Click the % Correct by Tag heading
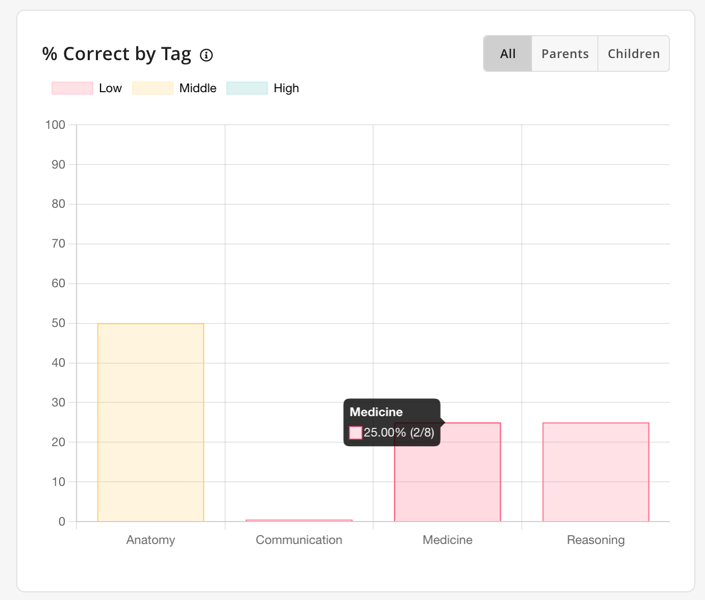 [x=116, y=54]
